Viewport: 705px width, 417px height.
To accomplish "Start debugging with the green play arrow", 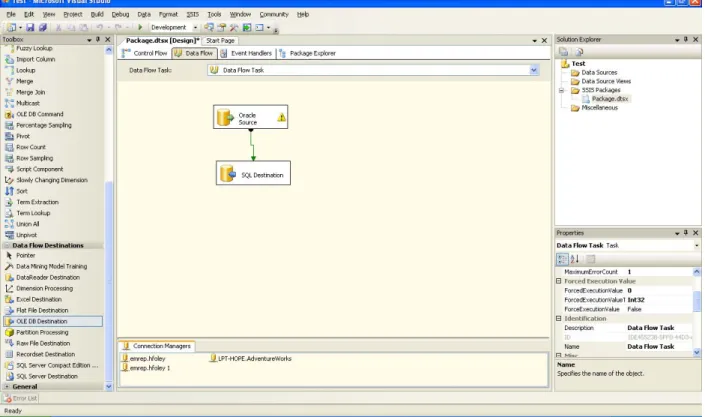I will tap(140, 27).
